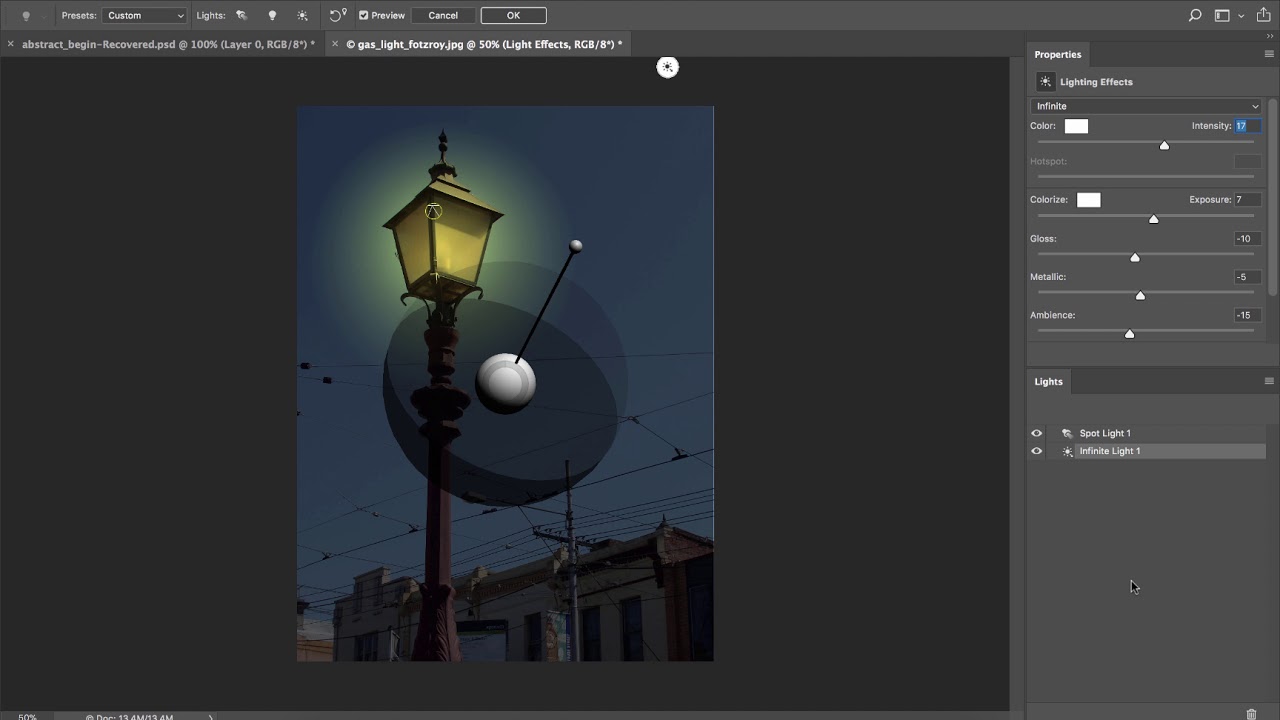Click the Intensity slider handle

1164,146
